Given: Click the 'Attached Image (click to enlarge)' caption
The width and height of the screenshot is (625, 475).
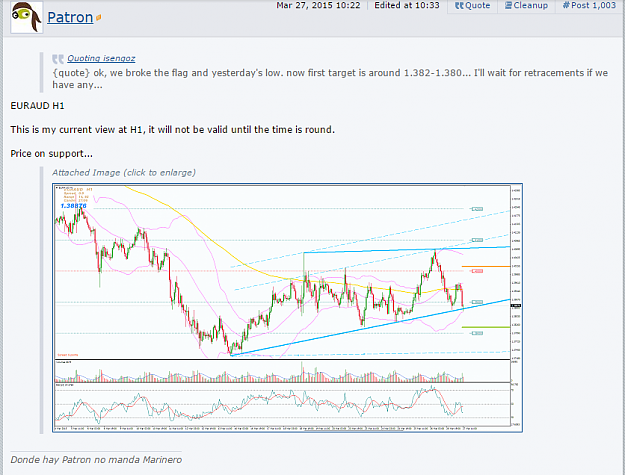Looking at the screenshot, I should pos(124,173).
